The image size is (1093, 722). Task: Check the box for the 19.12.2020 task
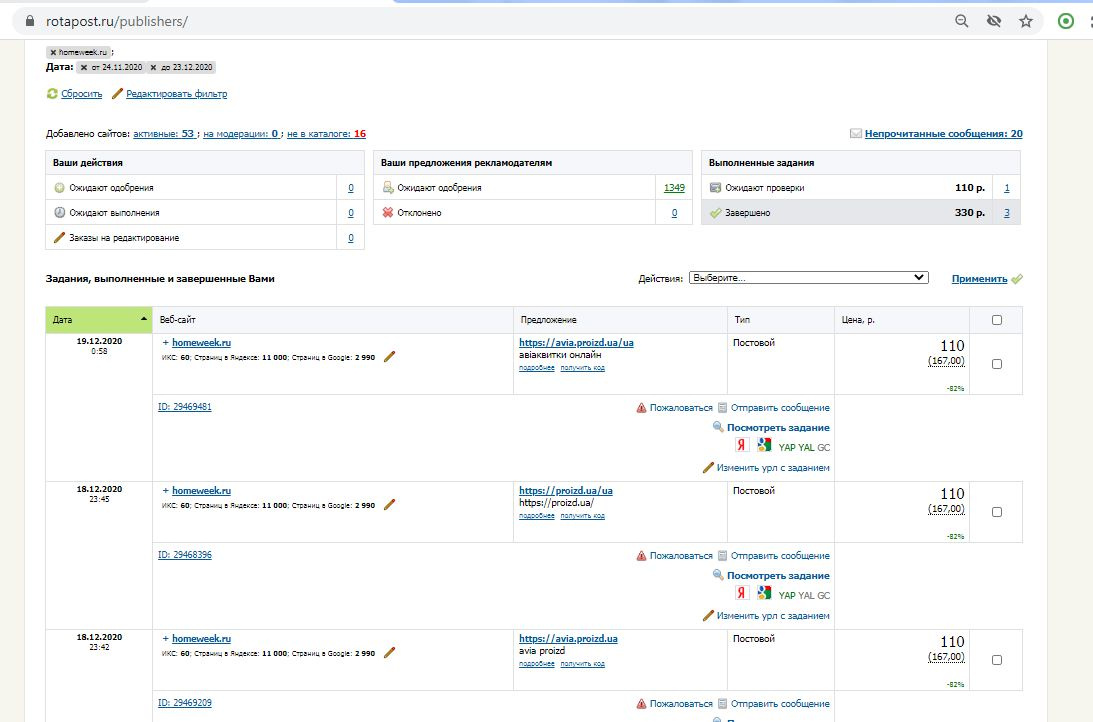click(x=997, y=364)
